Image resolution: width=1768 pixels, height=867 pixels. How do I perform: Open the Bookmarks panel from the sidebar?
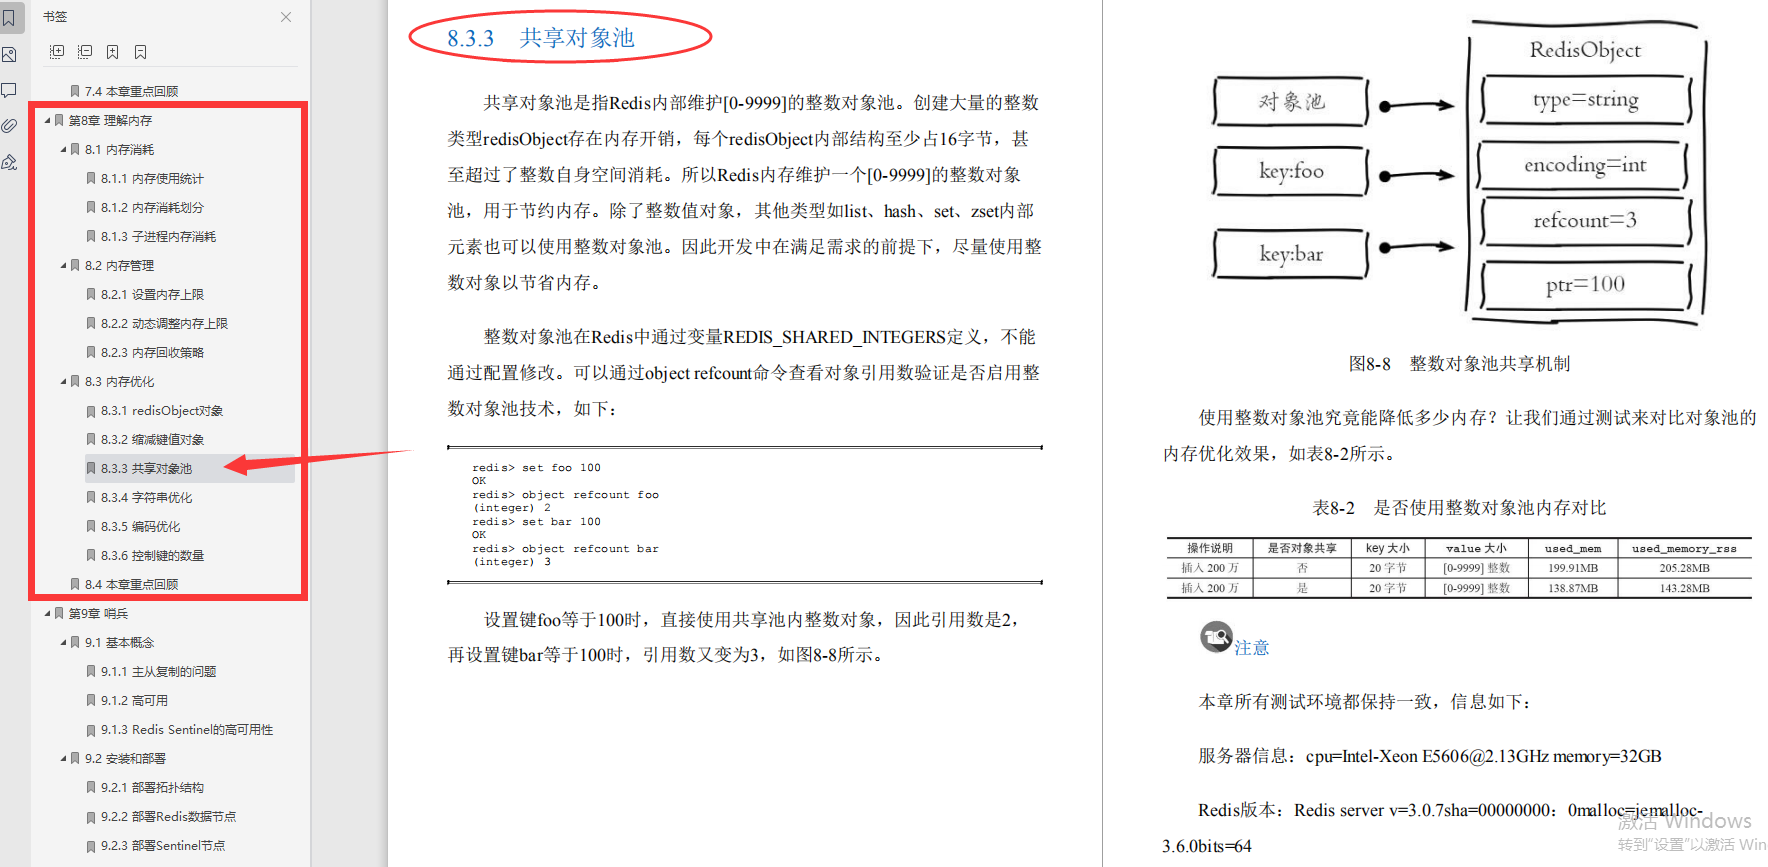click(9, 18)
